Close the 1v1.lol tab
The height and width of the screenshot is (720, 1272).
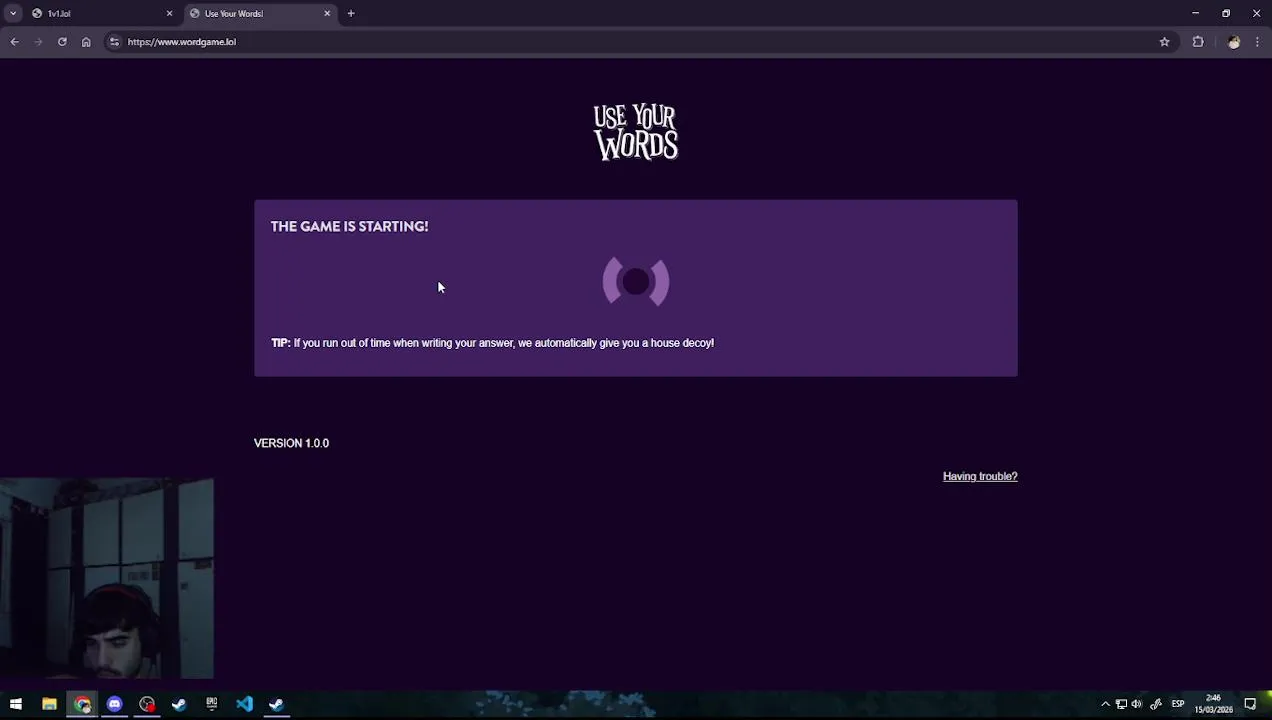tap(169, 13)
